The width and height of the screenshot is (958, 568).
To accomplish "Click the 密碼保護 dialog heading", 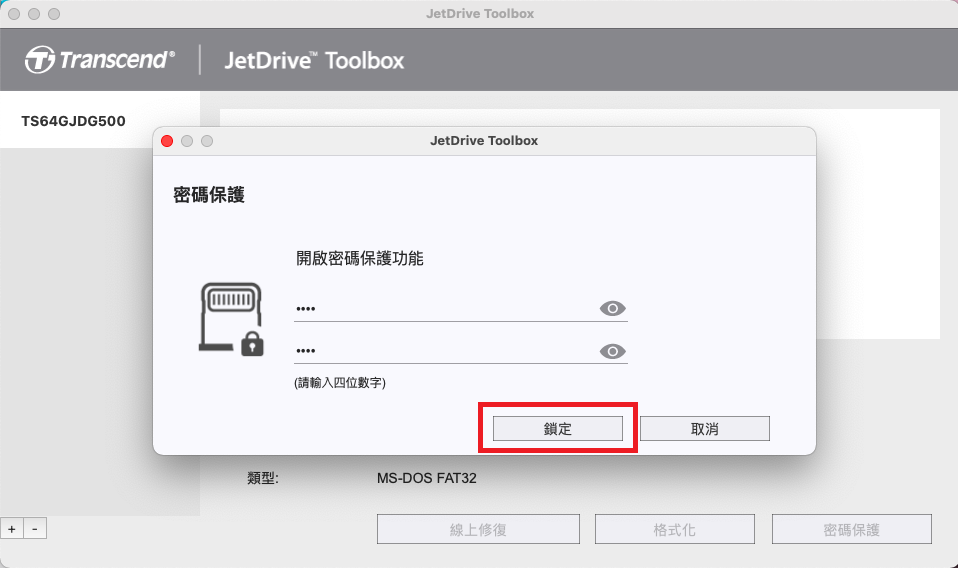I will [209, 195].
